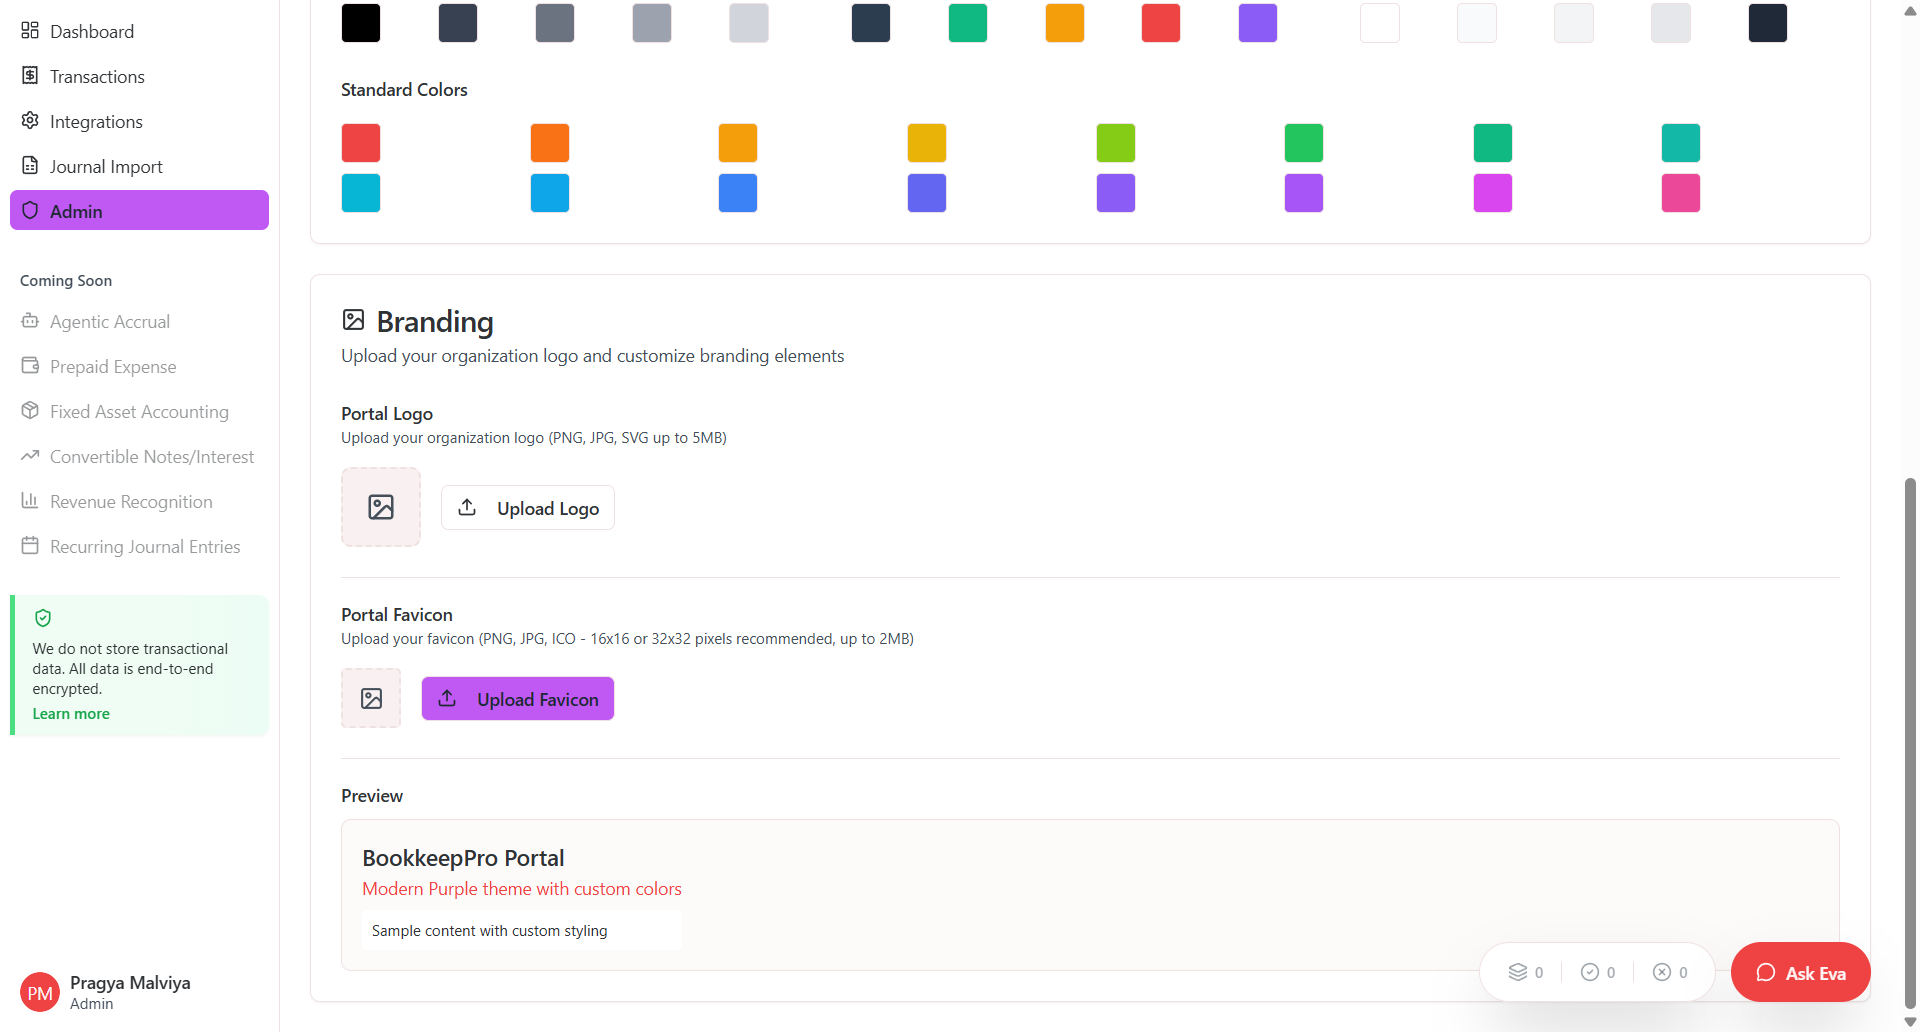Go to Transactions in sidebar
1920x1032 pixels.
(97, 76)
